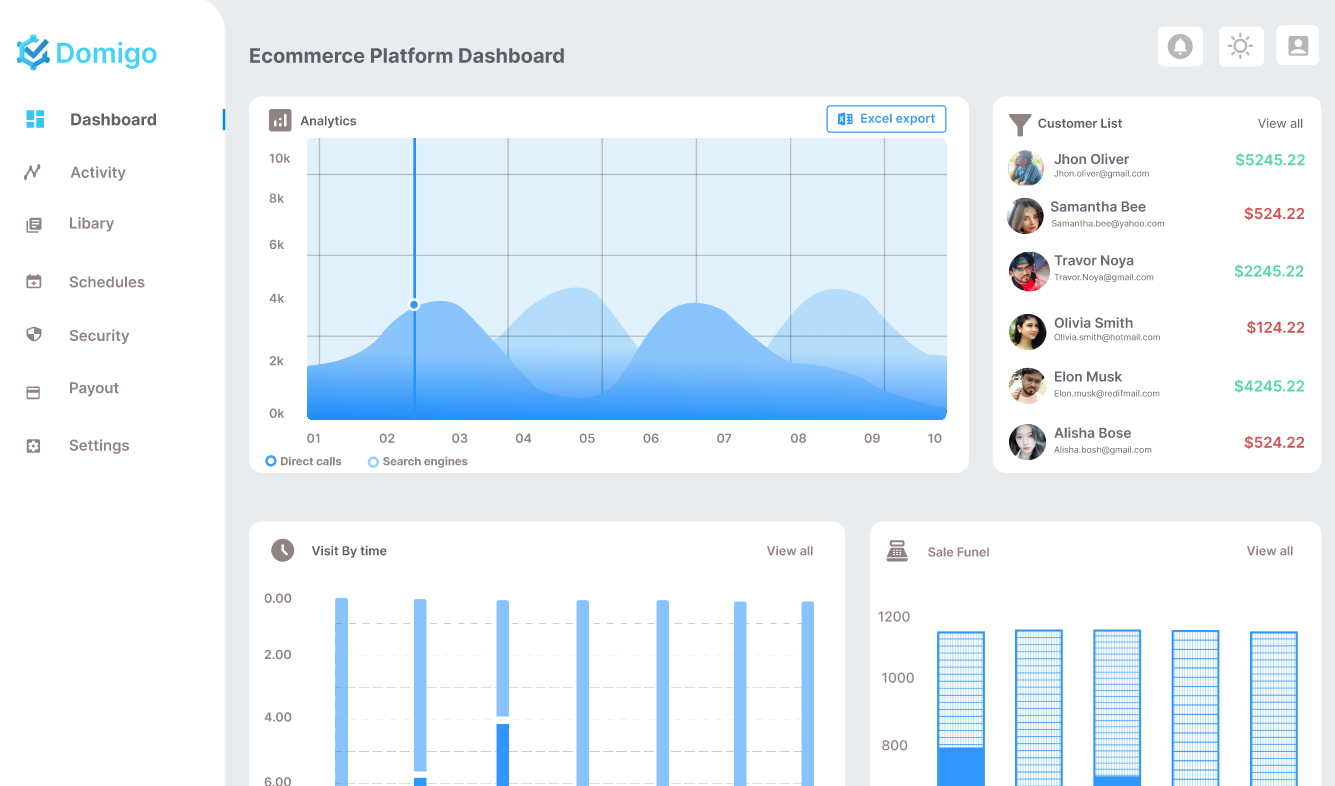Open Schedules from the sidebar
Viewport: 1335px width, 786px height.
[107, 282]
